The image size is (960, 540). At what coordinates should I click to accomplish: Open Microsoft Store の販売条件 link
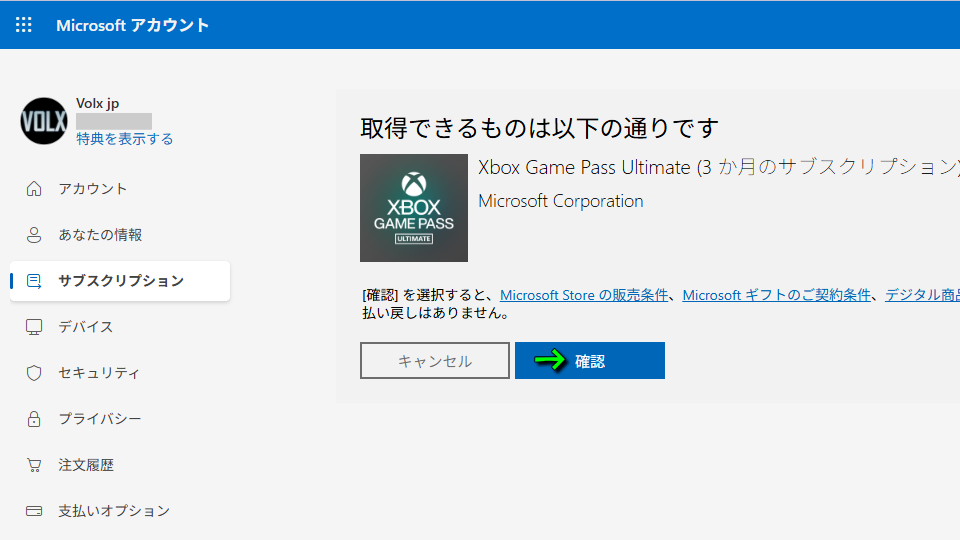(x=584, y=295)
